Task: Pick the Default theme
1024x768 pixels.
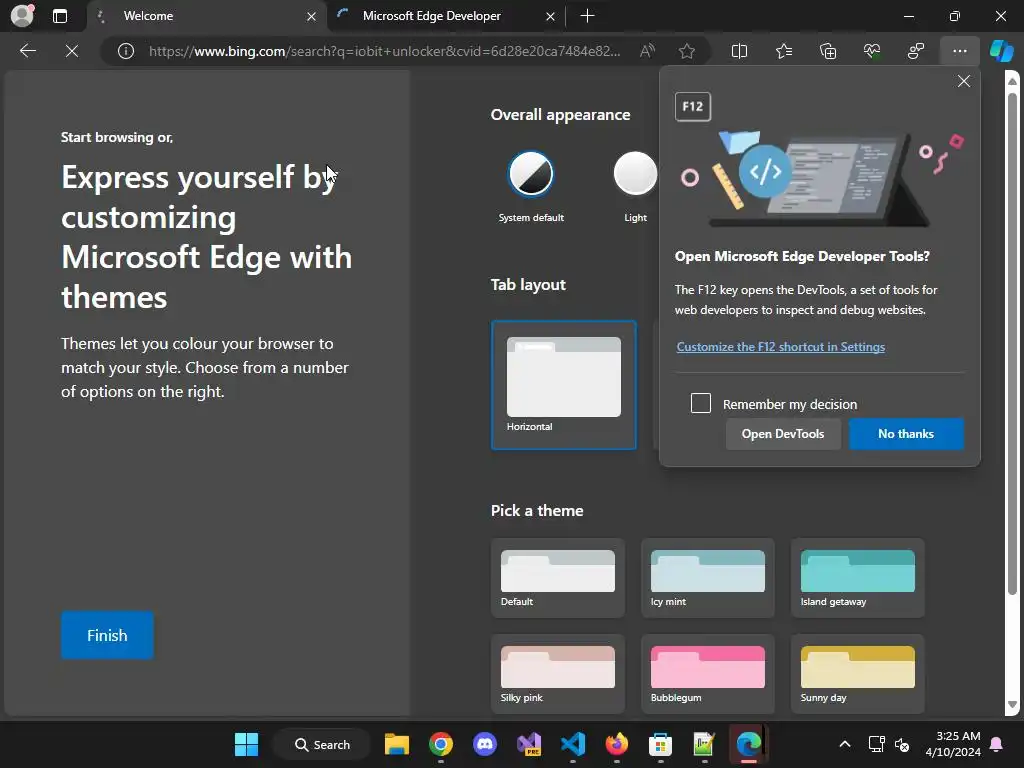Action: [x=558, y=578]
